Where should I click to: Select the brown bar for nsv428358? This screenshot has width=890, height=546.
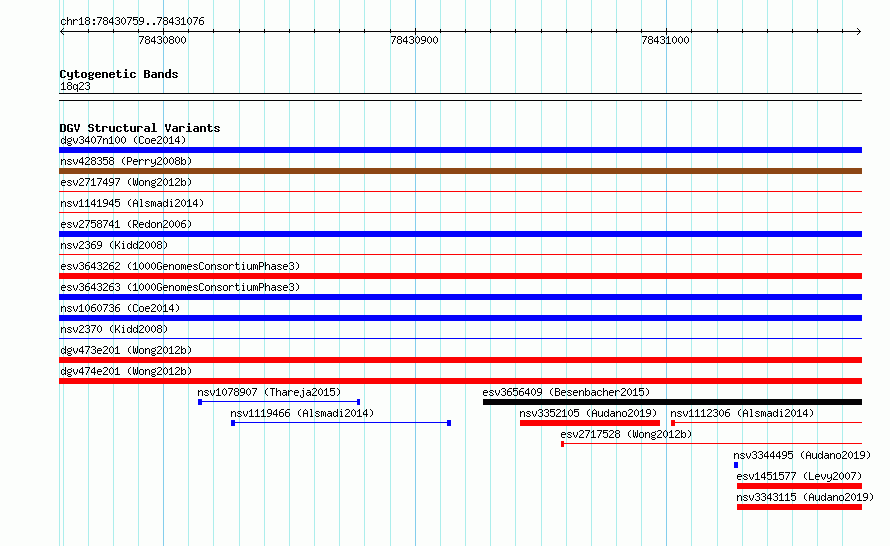pos(460,171)
